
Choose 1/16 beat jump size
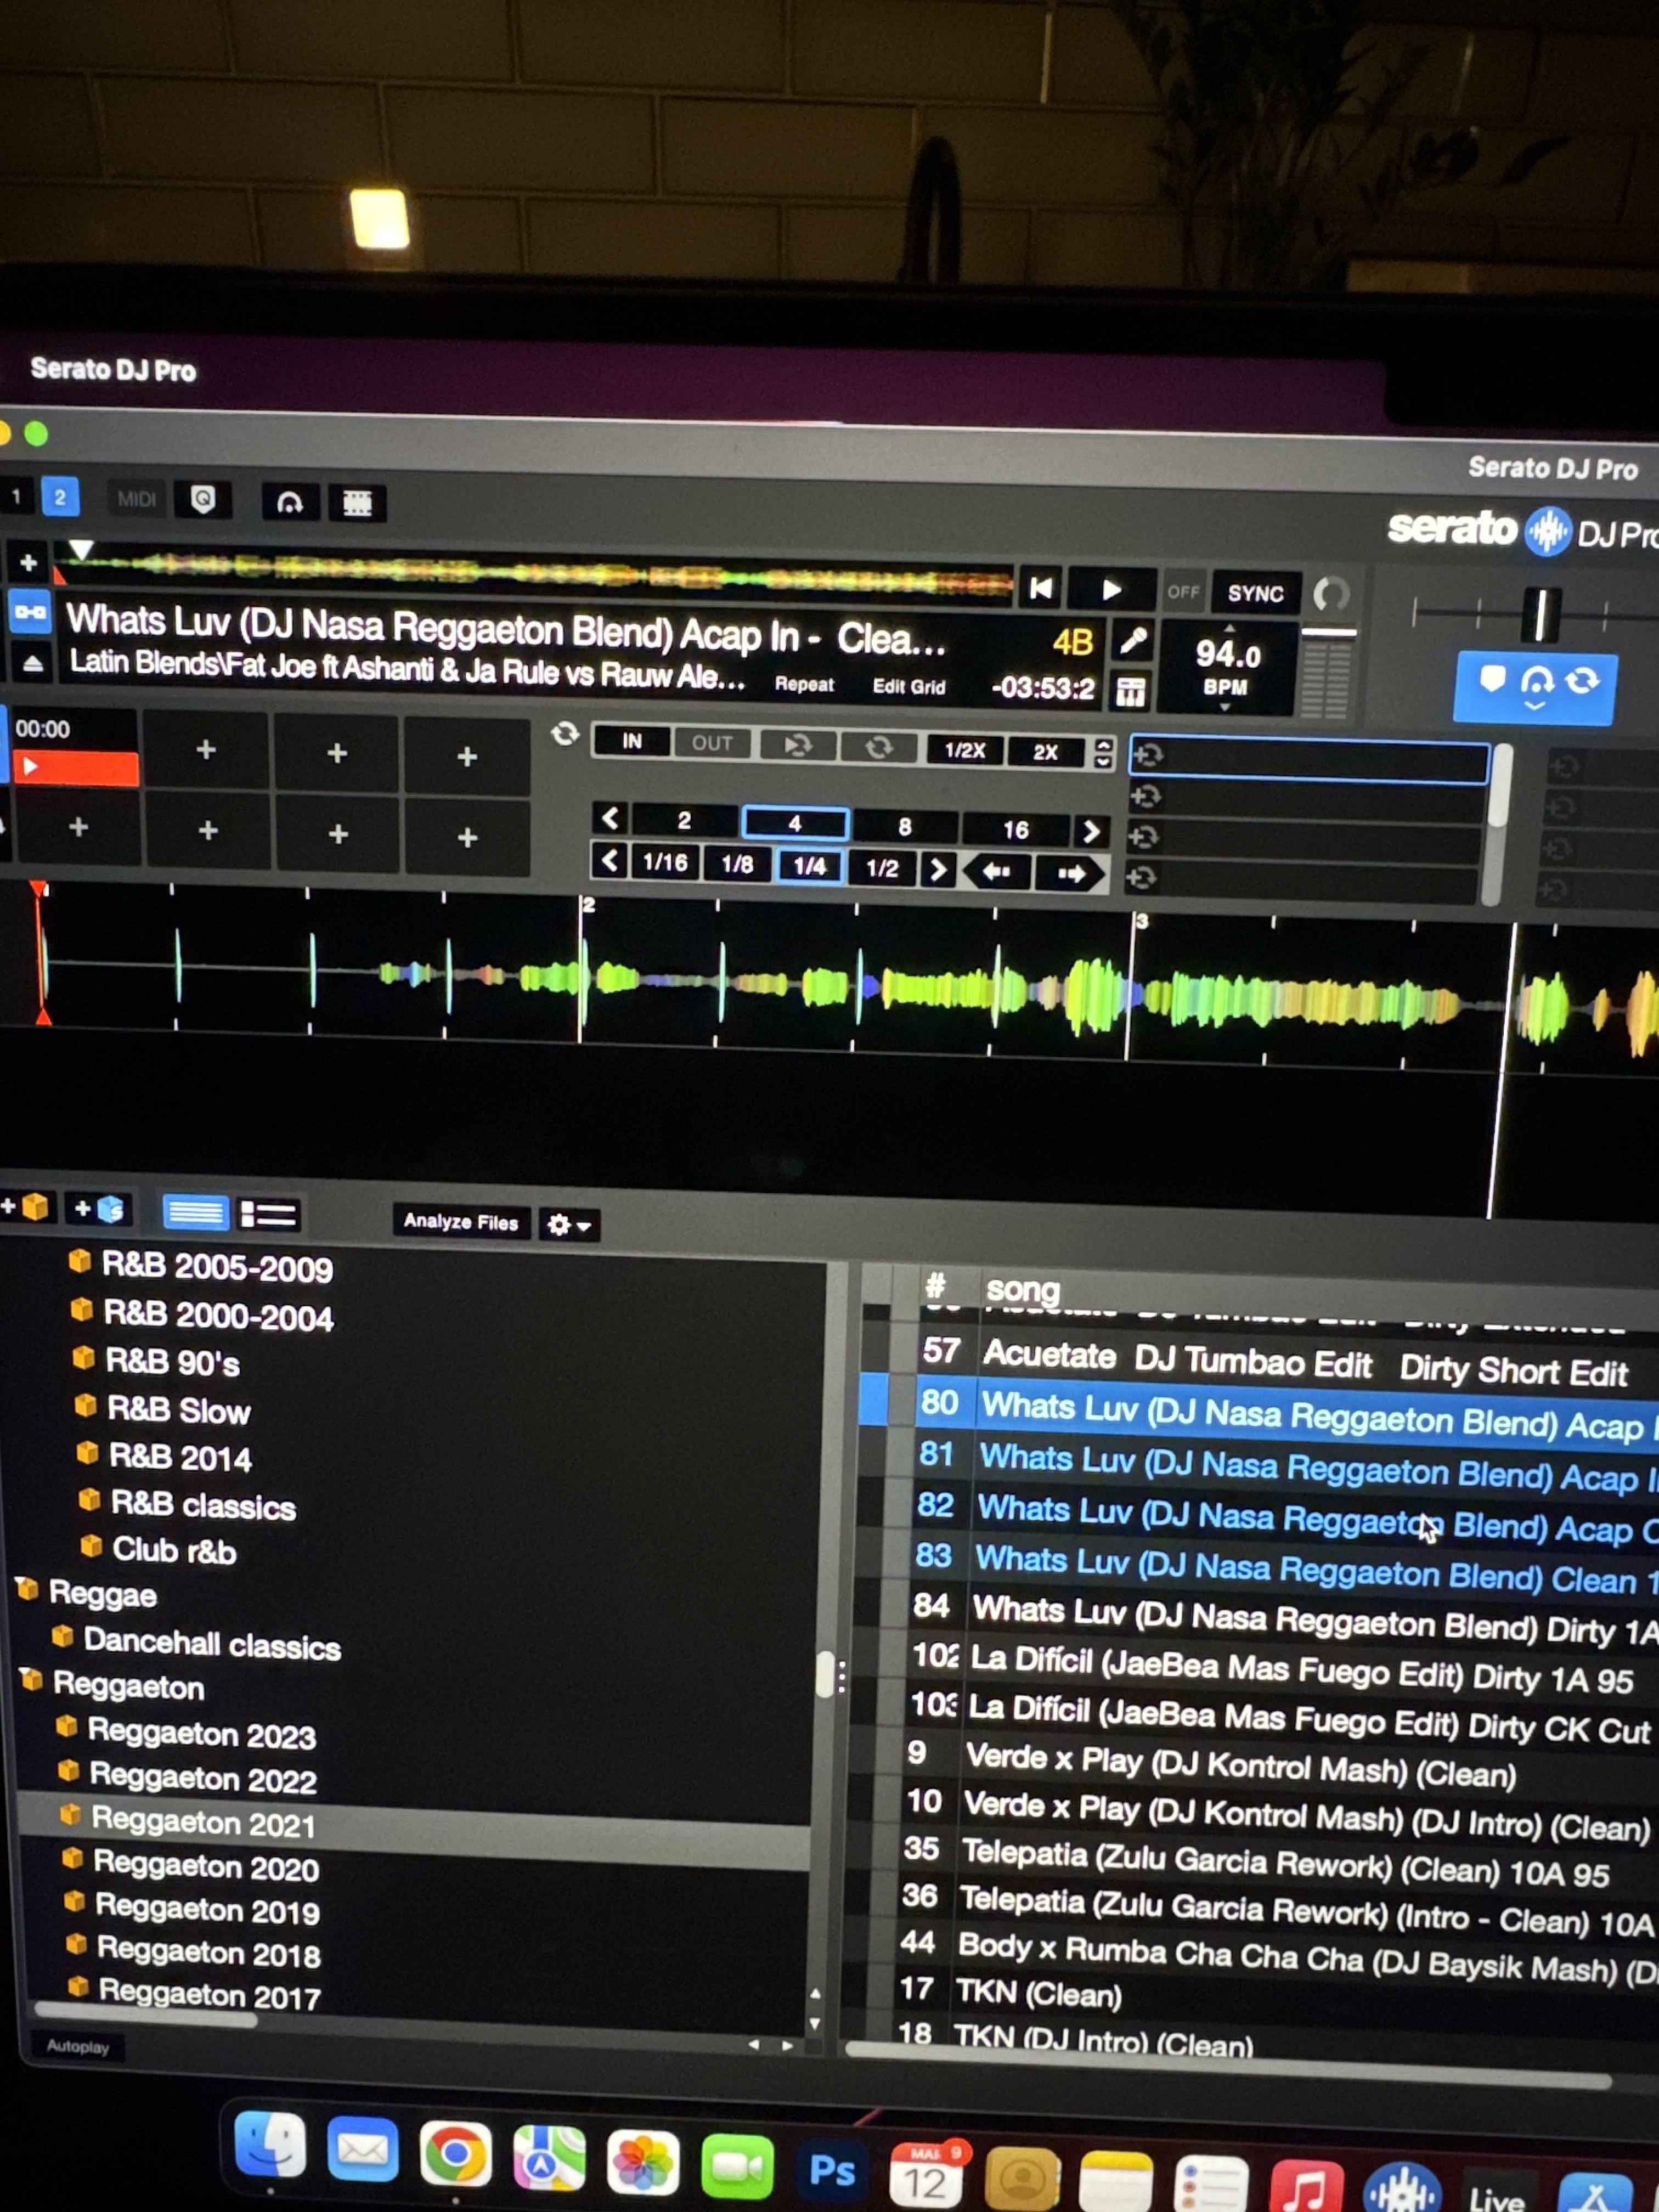click(x=665, y=862)
